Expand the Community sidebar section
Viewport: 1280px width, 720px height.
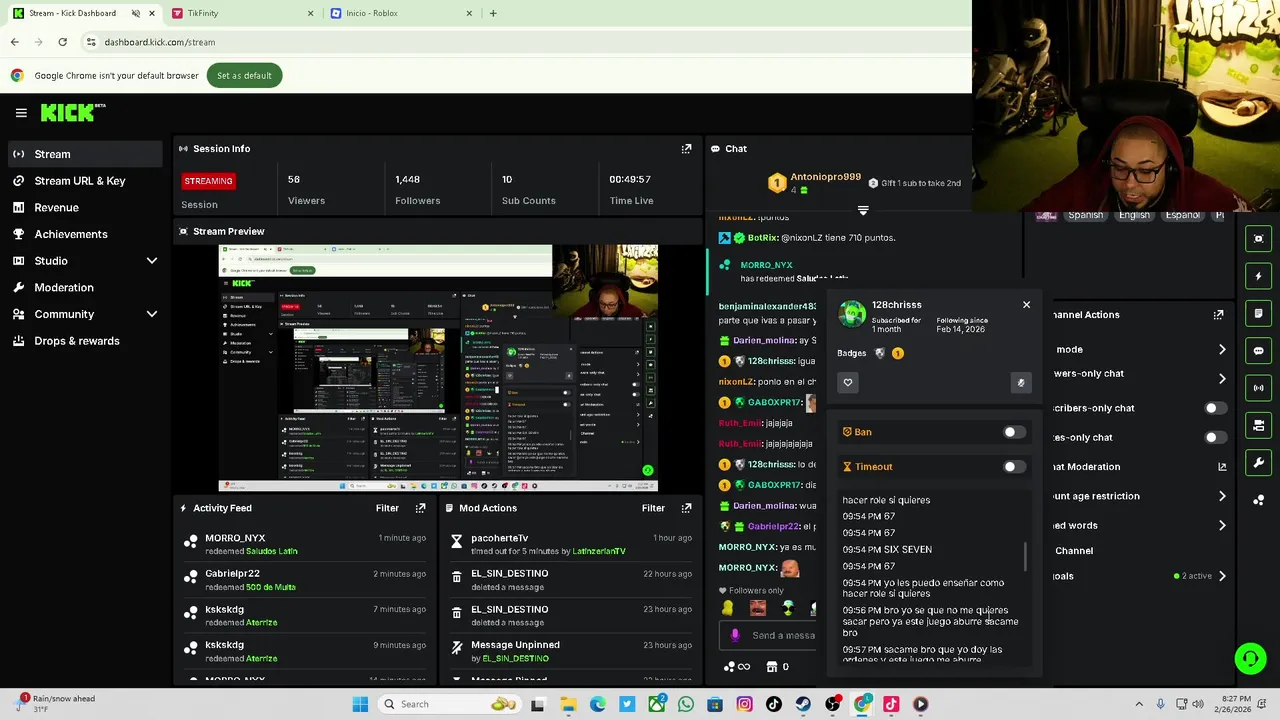pyautogui.click(x=152, y=314)
